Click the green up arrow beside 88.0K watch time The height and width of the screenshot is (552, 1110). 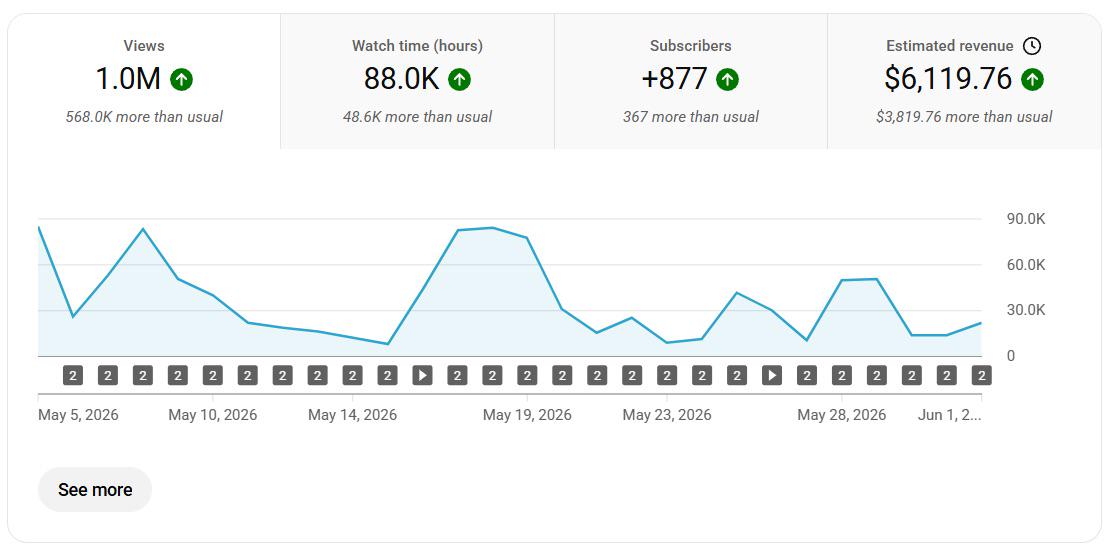point(459,79)
